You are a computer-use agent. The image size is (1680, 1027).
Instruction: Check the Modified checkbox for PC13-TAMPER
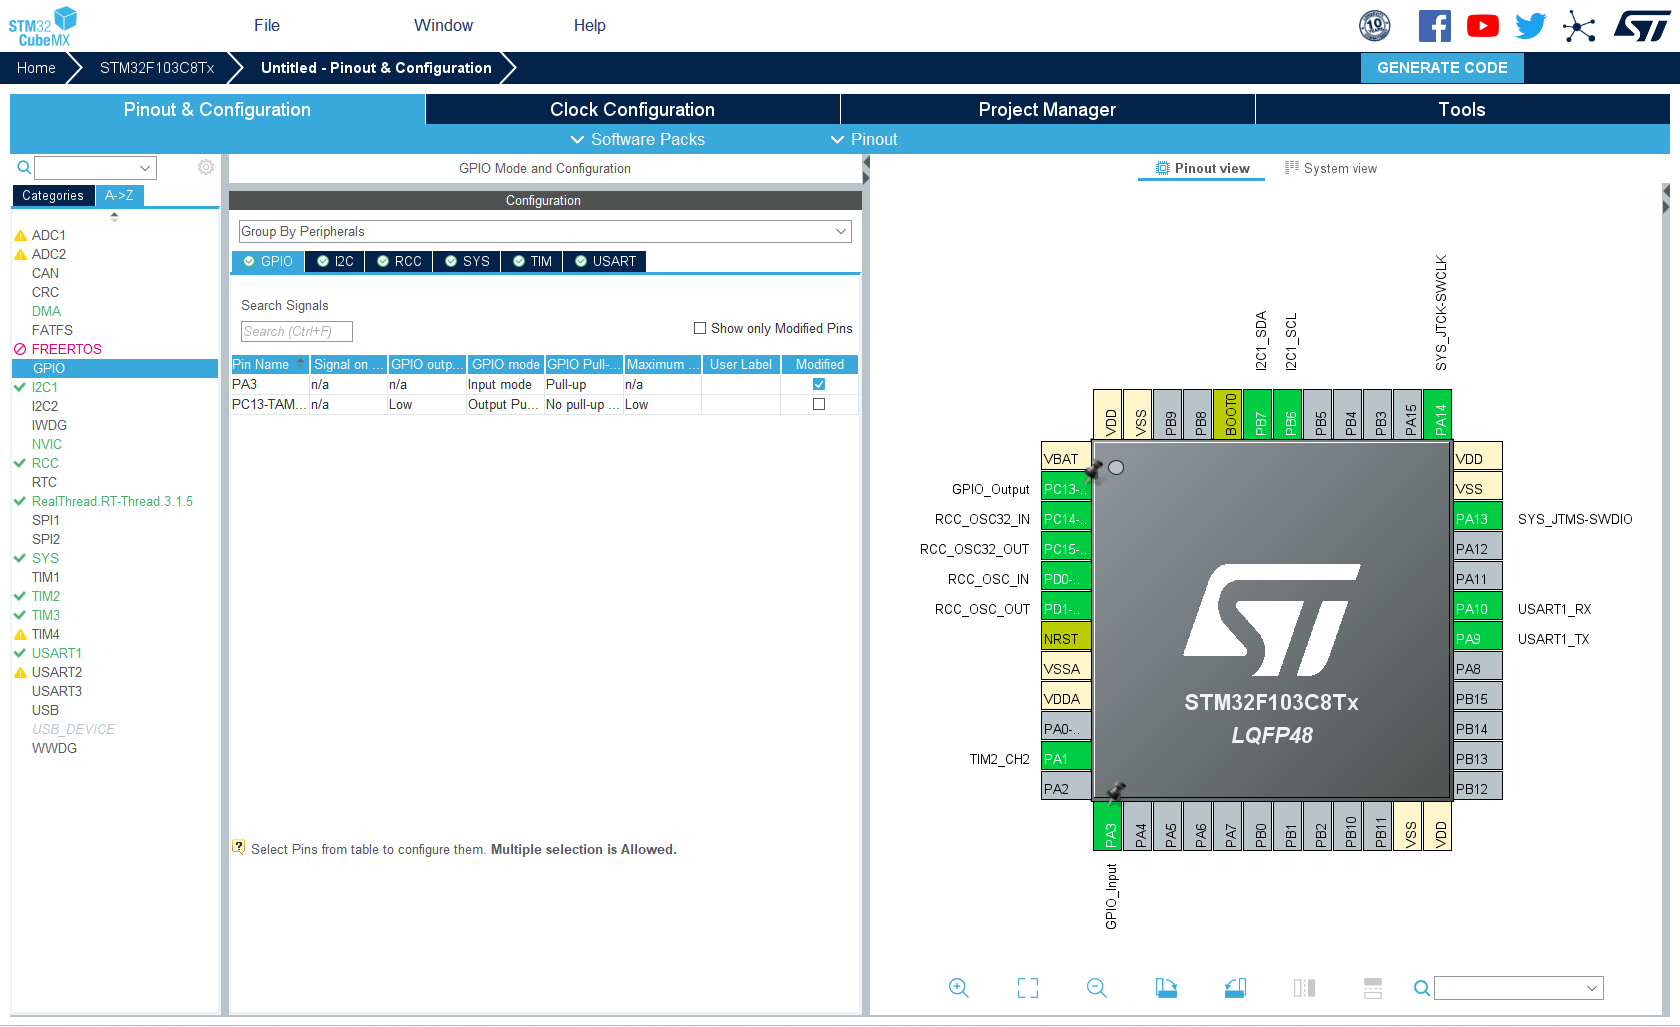click(819, 404)
